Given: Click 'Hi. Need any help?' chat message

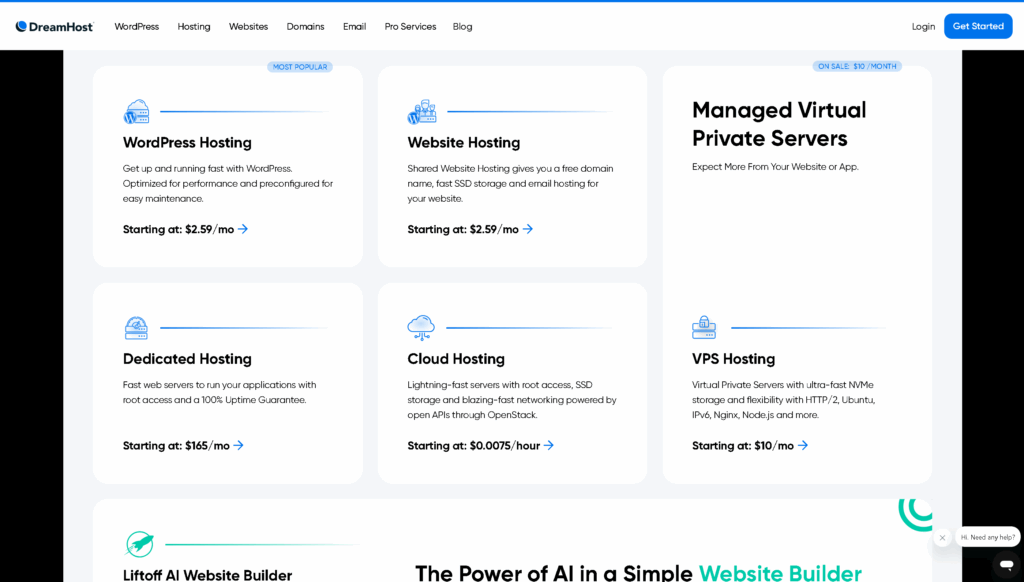Looking at the screenshot, I should (x=987, y=537).
